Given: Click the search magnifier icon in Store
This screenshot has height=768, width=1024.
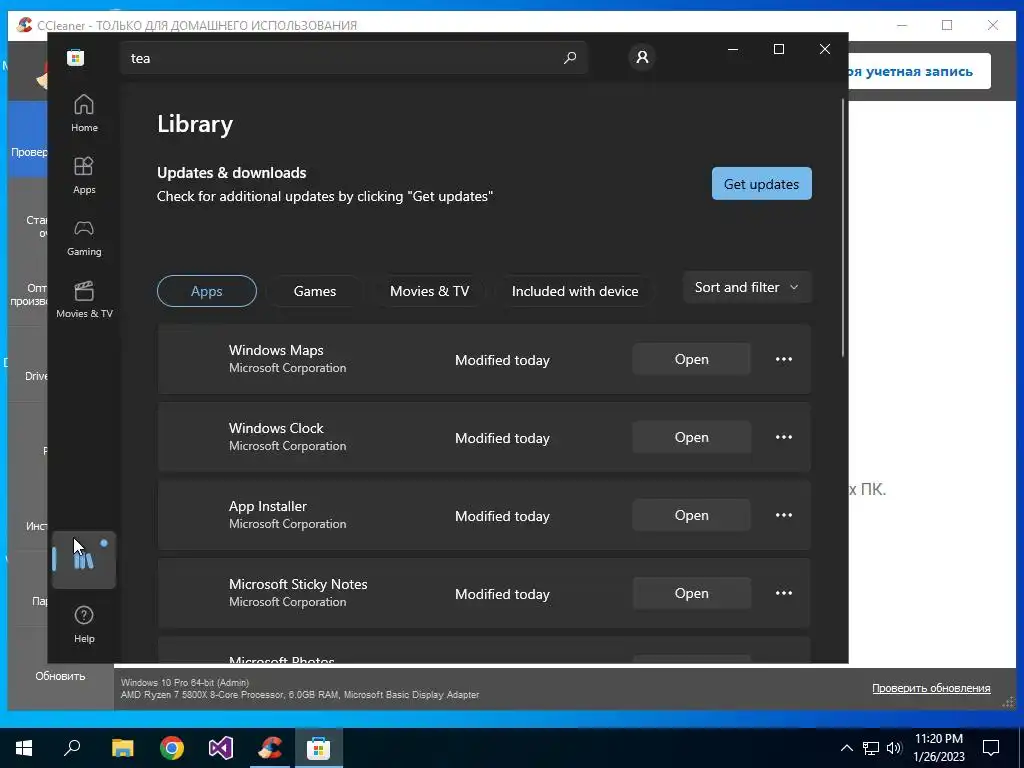Looking at the screenshot, I should pos(570,57).
